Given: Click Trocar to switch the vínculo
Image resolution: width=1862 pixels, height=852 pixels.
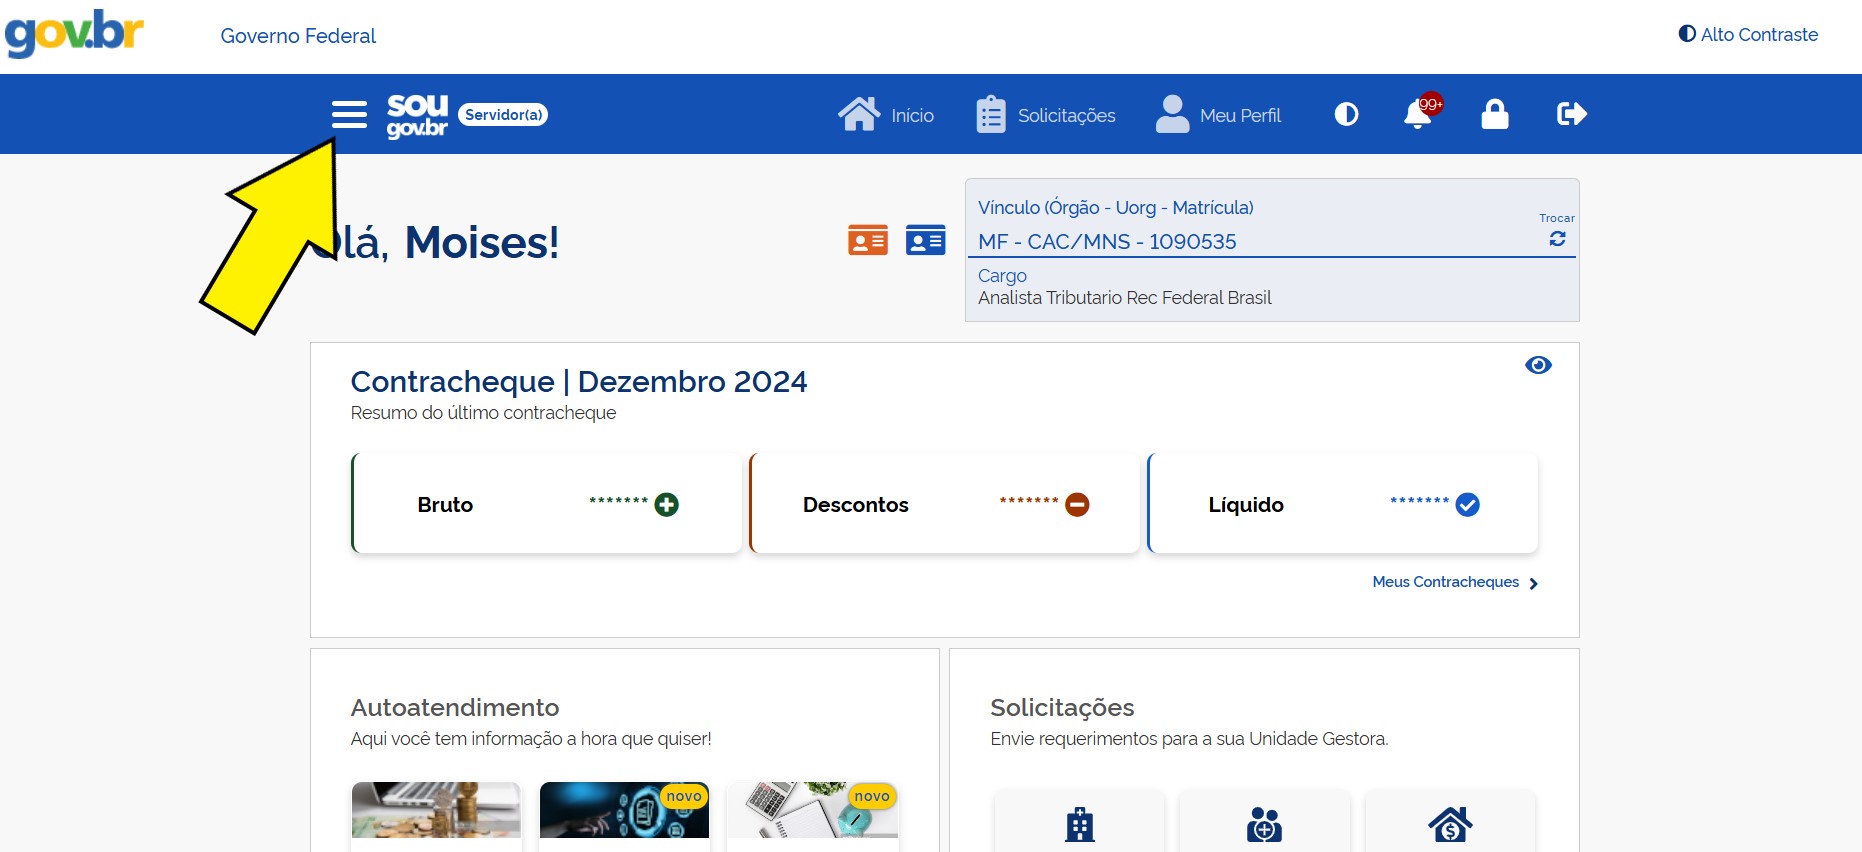Looking at the screenshot, I should [x=1557, y=232].
